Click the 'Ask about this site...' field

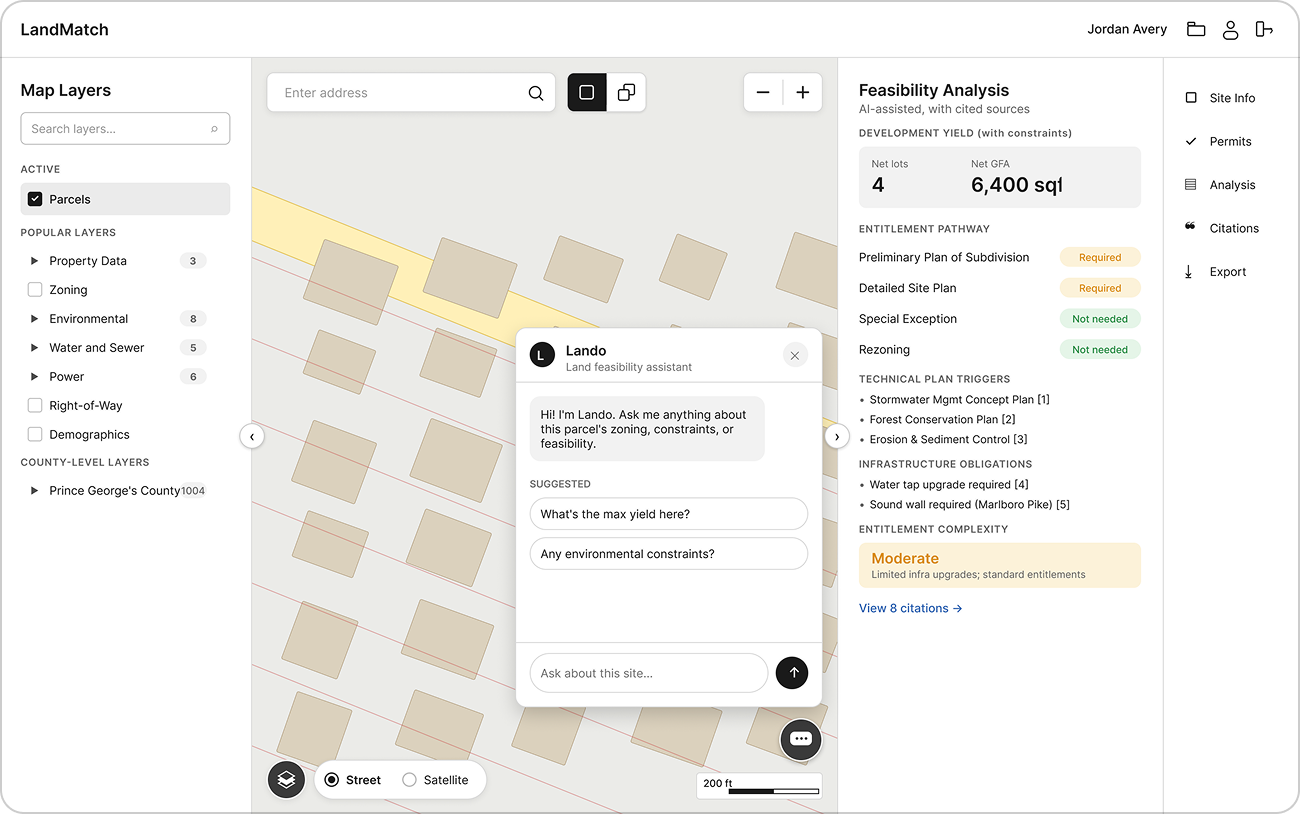click(x=648, y=673)
